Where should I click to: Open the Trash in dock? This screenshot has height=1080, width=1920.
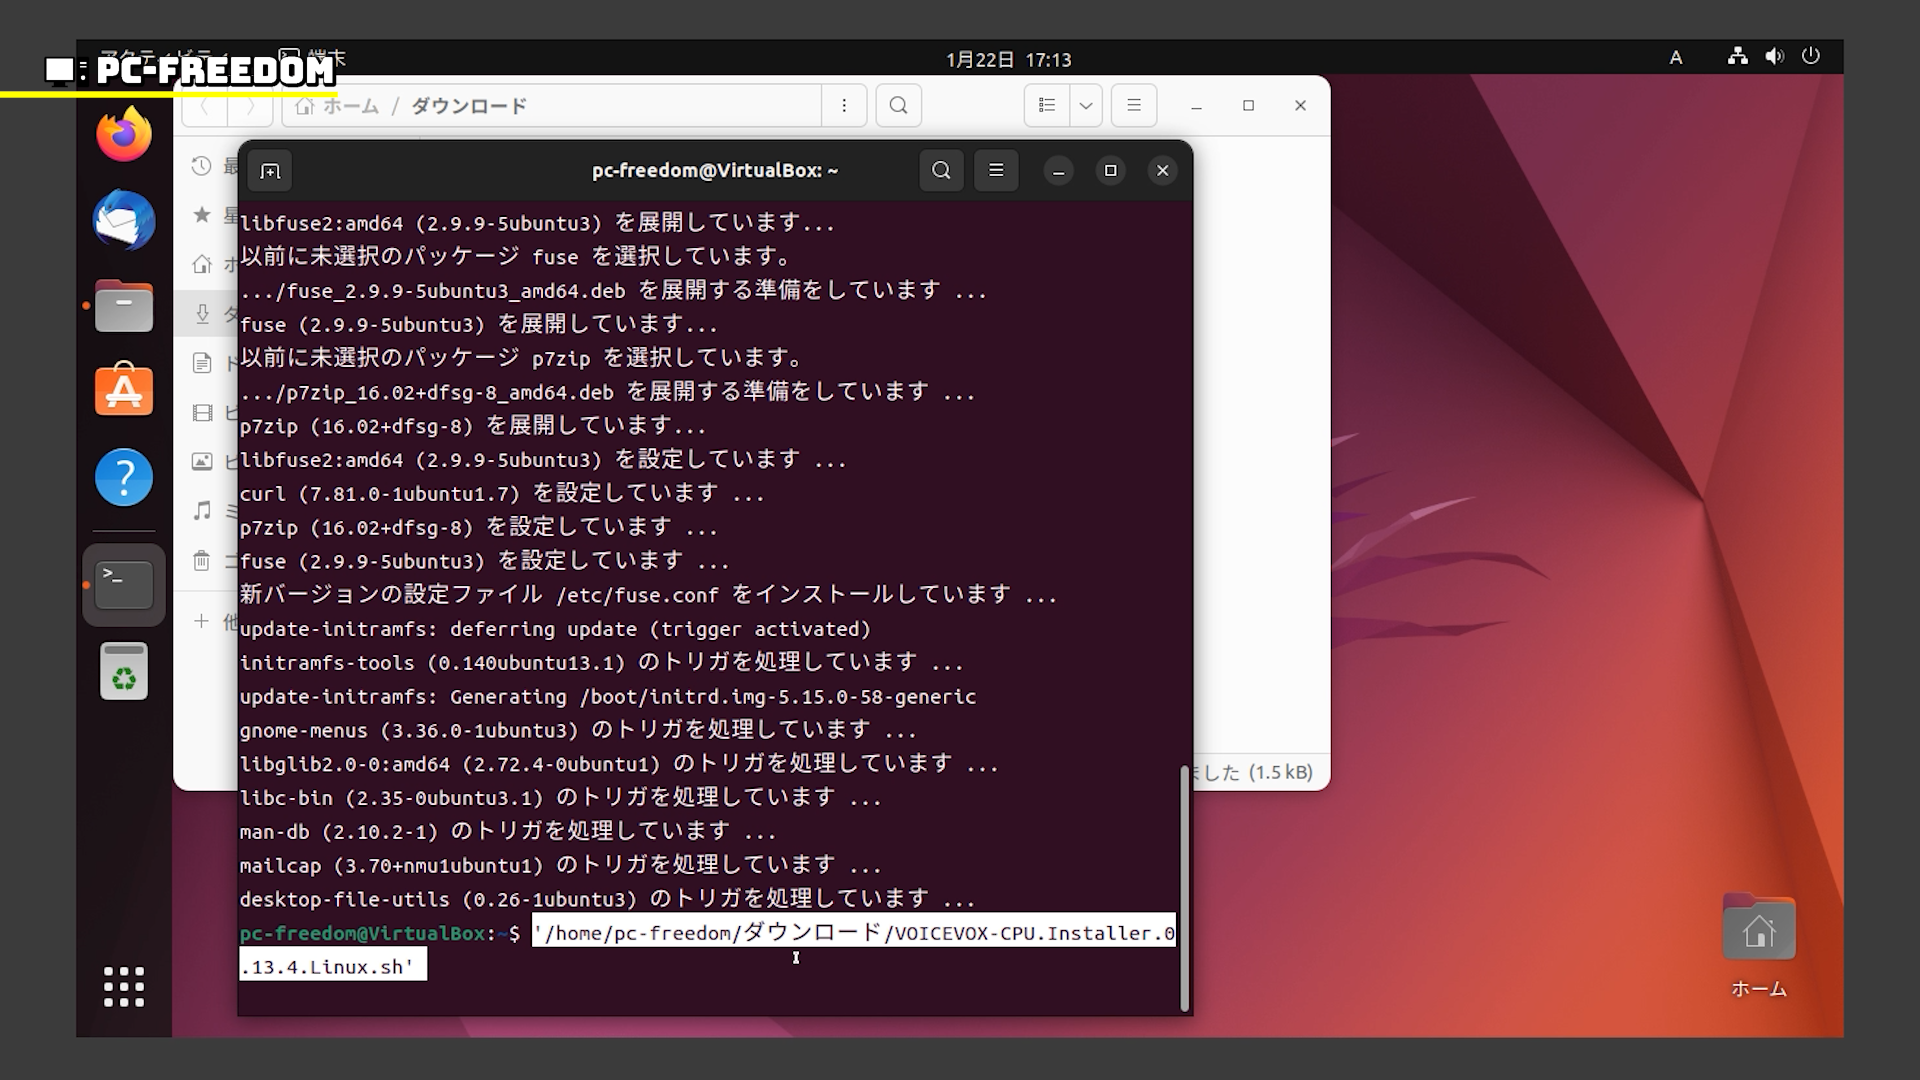(124, 671)
